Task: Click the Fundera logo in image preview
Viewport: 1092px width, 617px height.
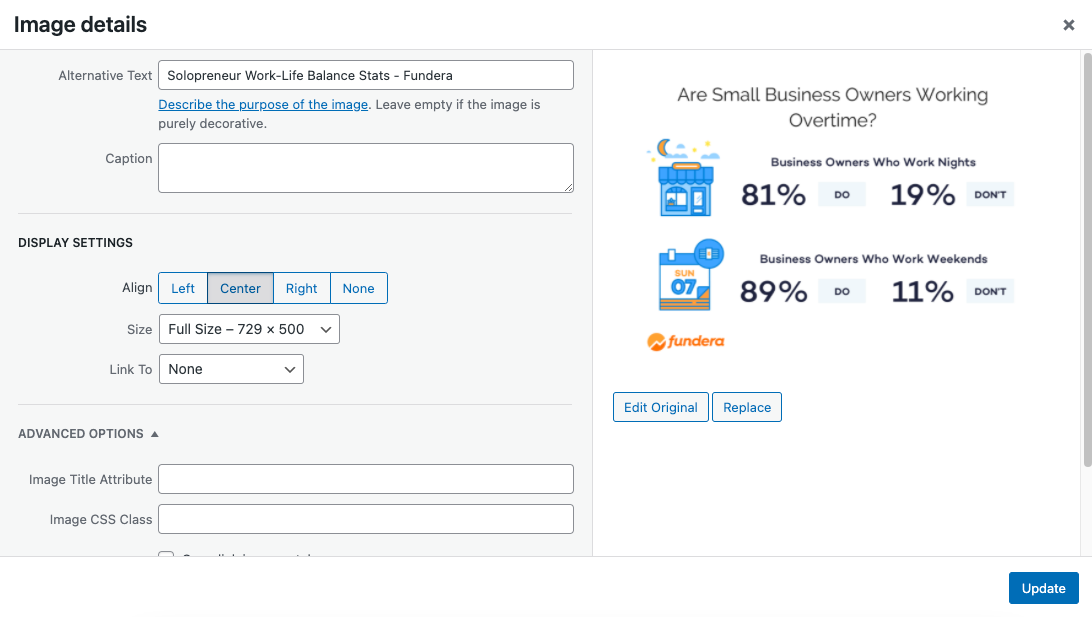Action: (x=686, y=342)
